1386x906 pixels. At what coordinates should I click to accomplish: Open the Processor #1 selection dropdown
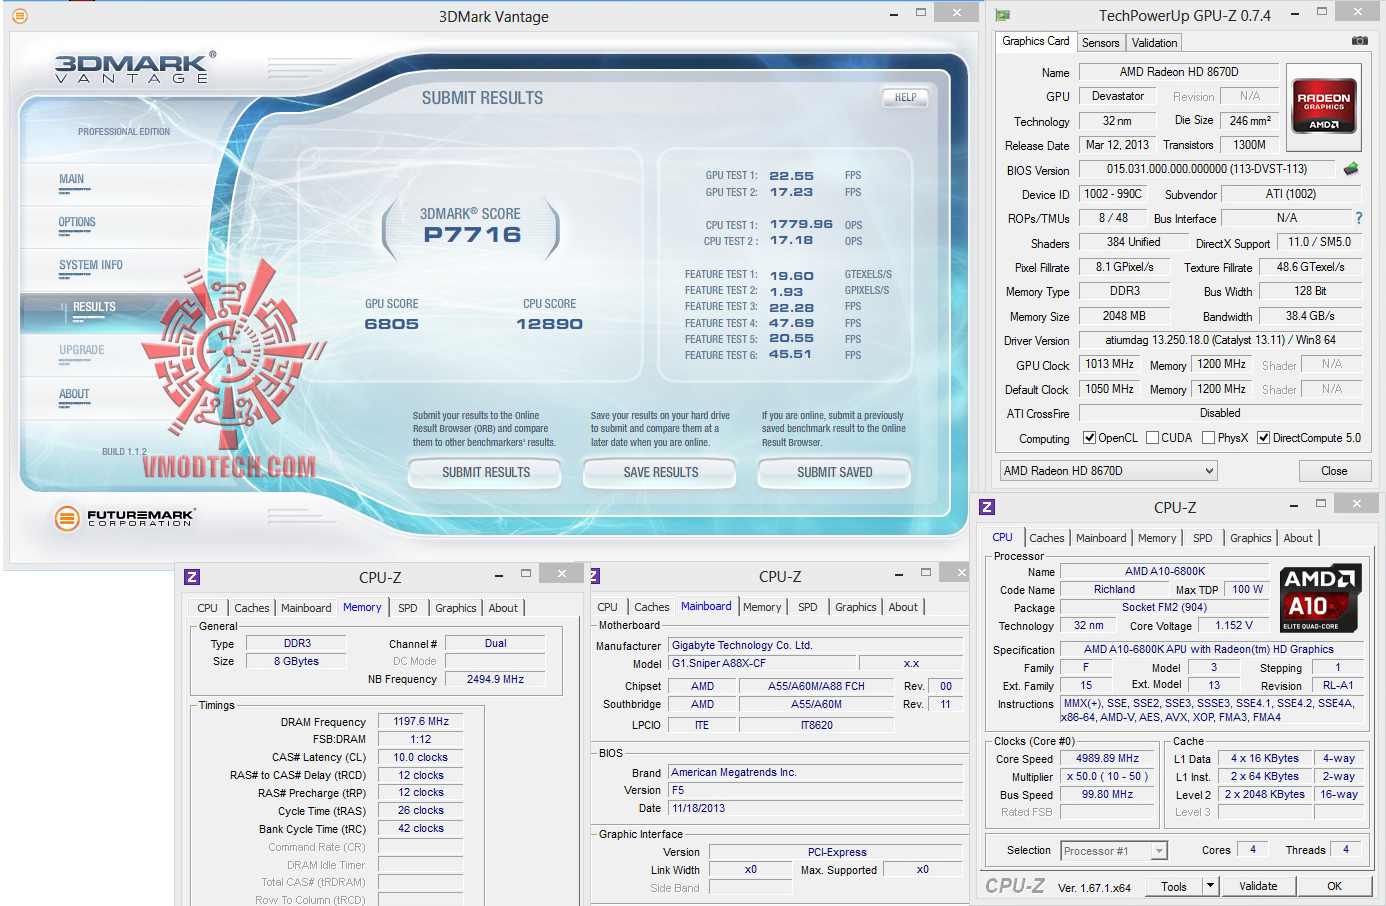1114,851
